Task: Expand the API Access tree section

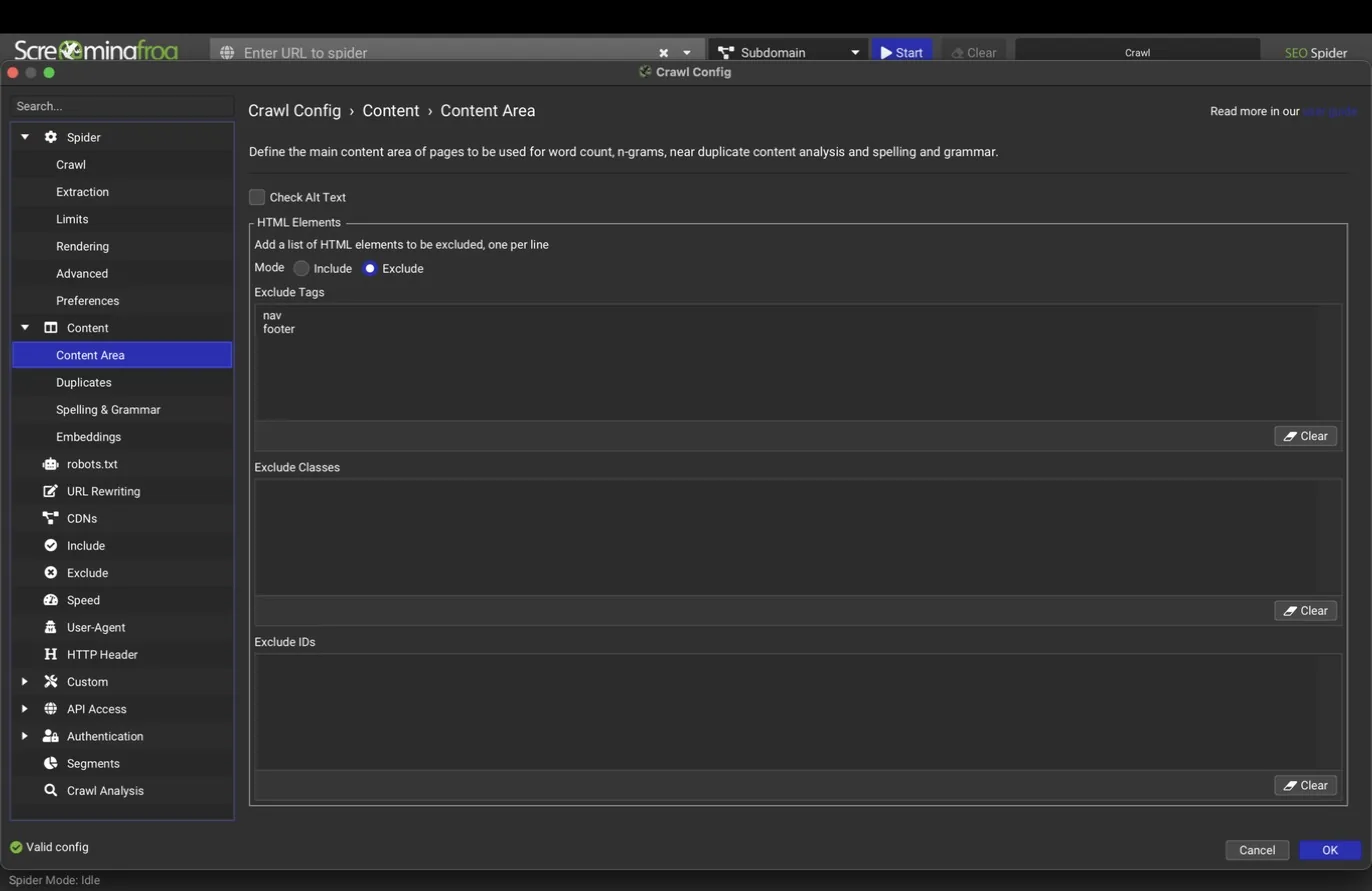Action: point(25,709)
